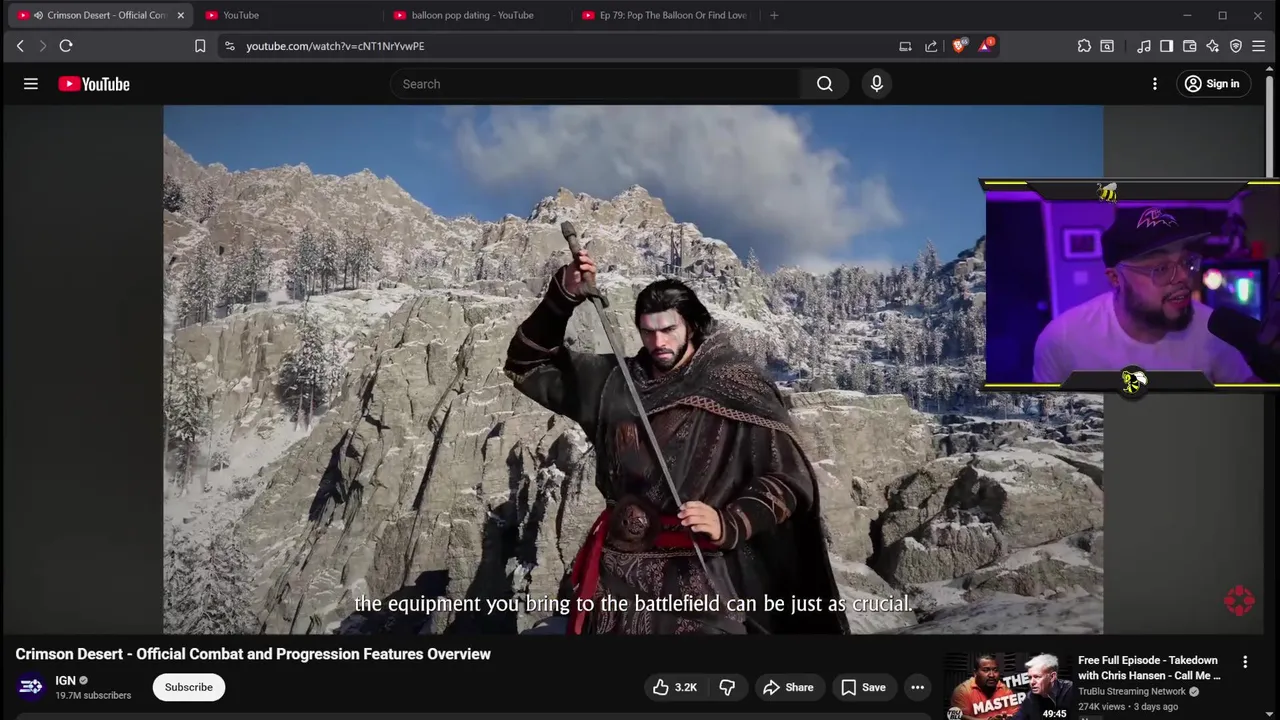Click the Crimson Desert video player
Screen dimensions: 1280x720
click(x=633, y=370)
